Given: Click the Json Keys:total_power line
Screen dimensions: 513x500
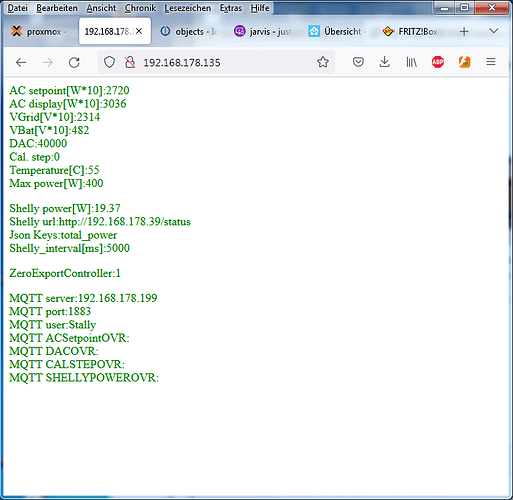Looking at the screenshot, I should [x=63, y=235].
